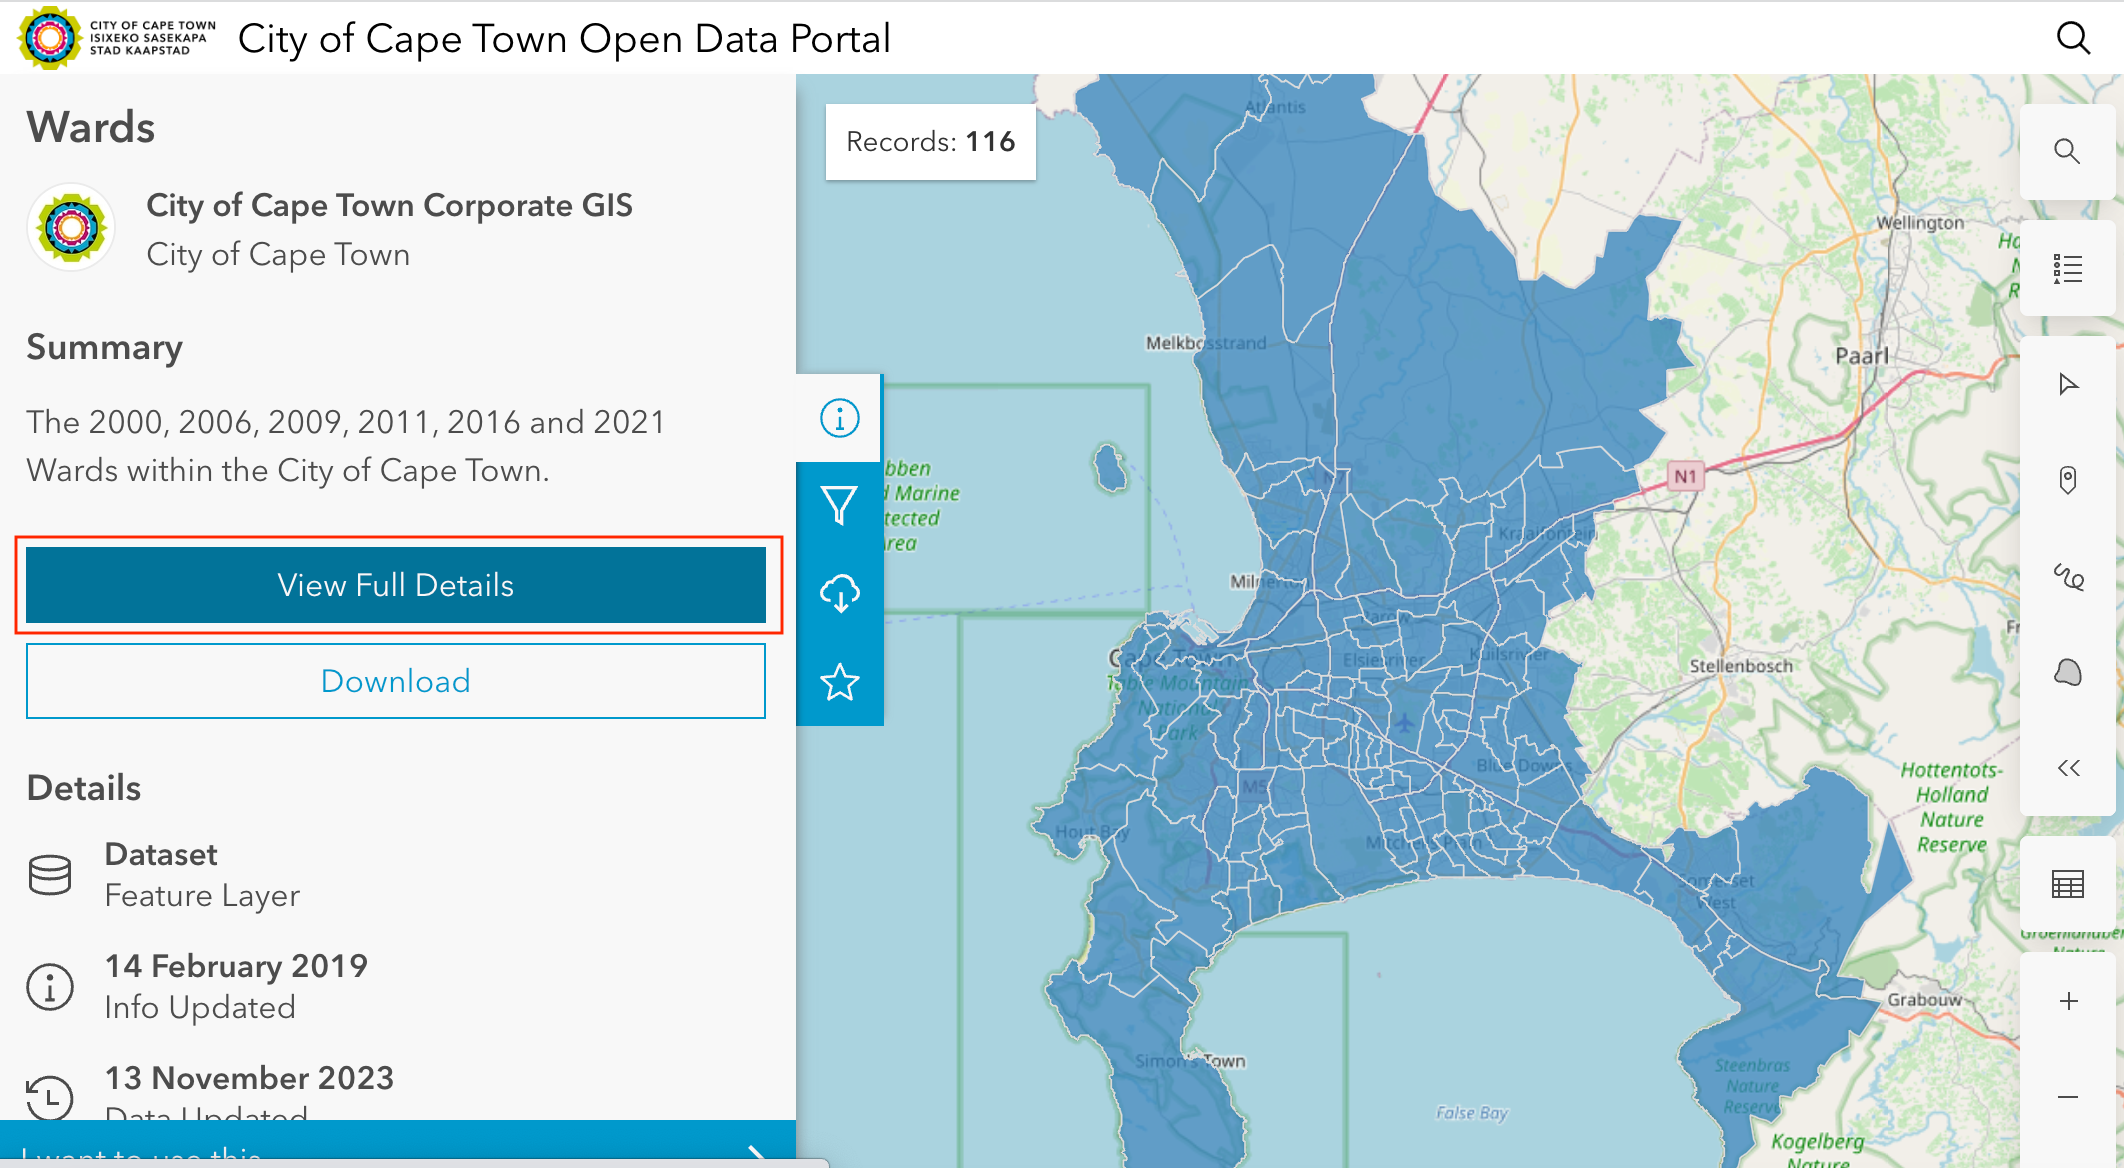Select the freehand line draw tool
This screenshot has height=1168, width=2124.
pyautogui.click(x=2067, y=576)
